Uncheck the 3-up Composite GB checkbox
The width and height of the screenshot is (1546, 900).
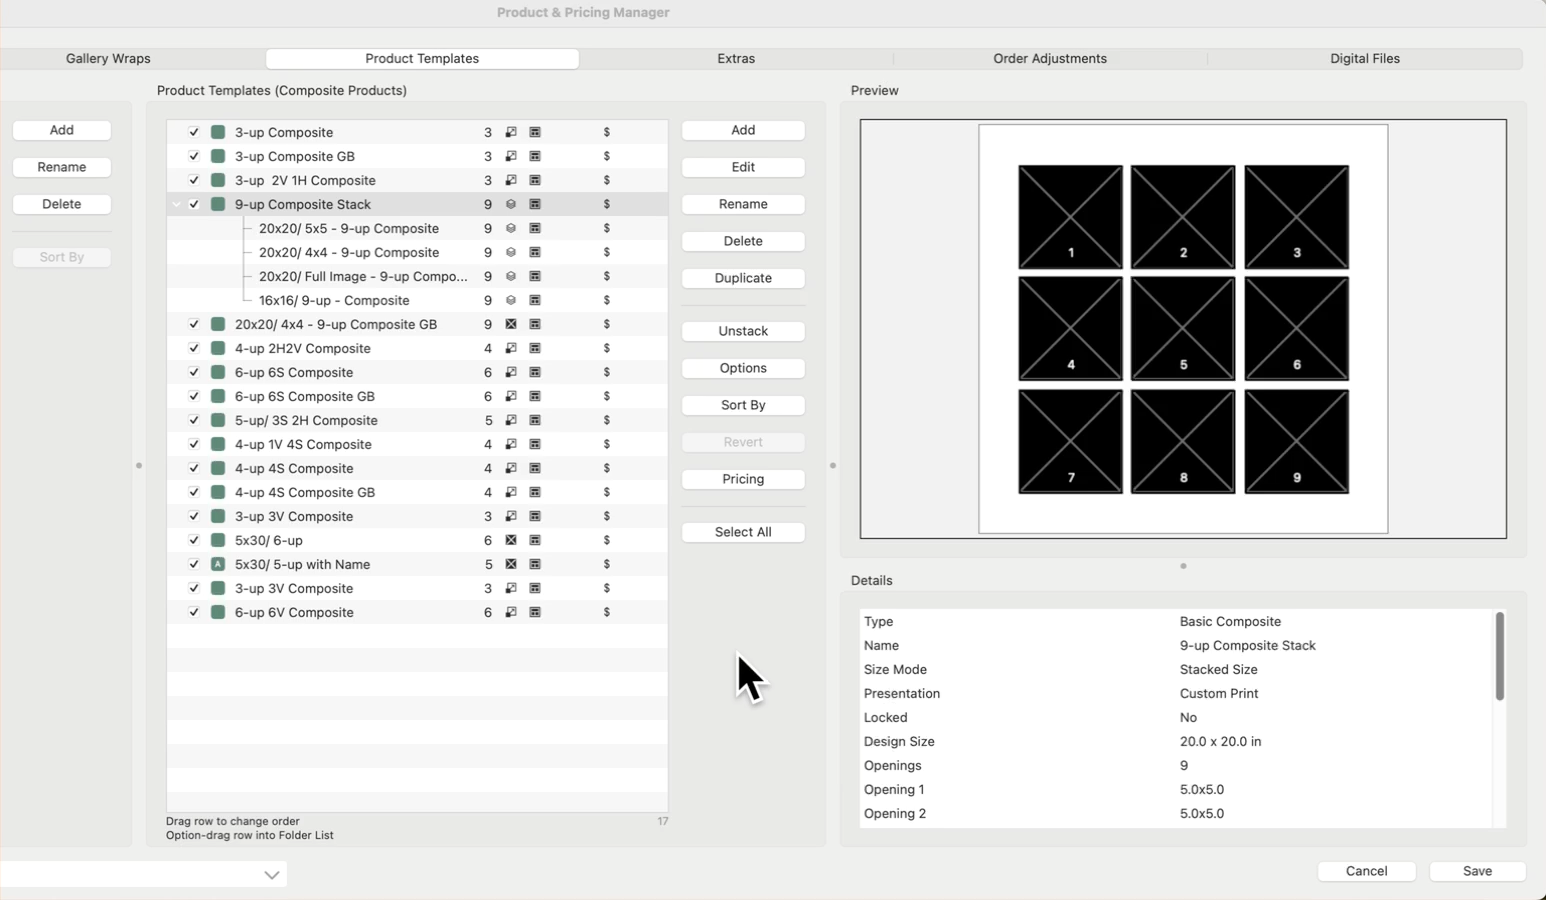[194, 156]
